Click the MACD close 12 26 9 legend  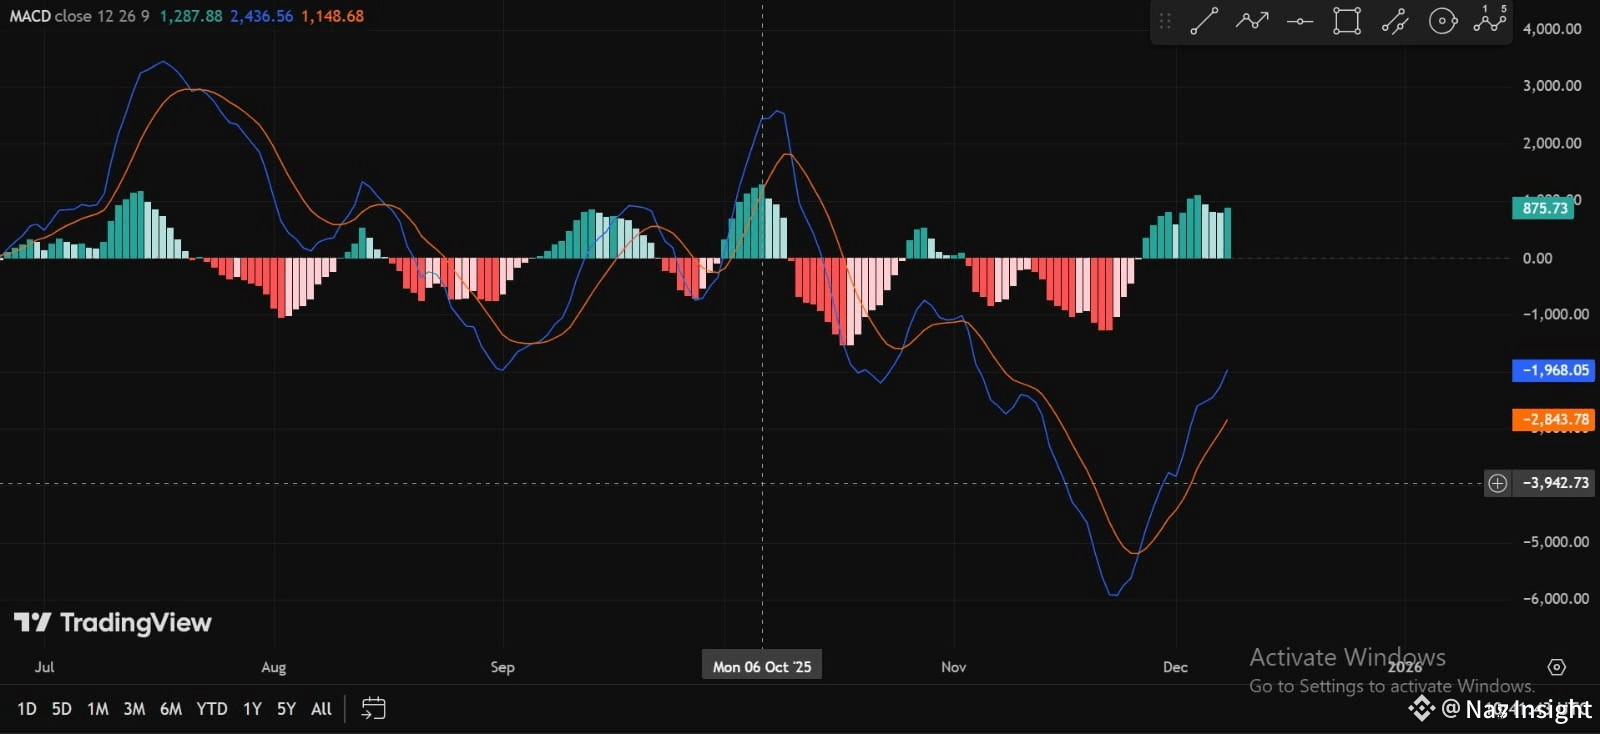point(79,16)
